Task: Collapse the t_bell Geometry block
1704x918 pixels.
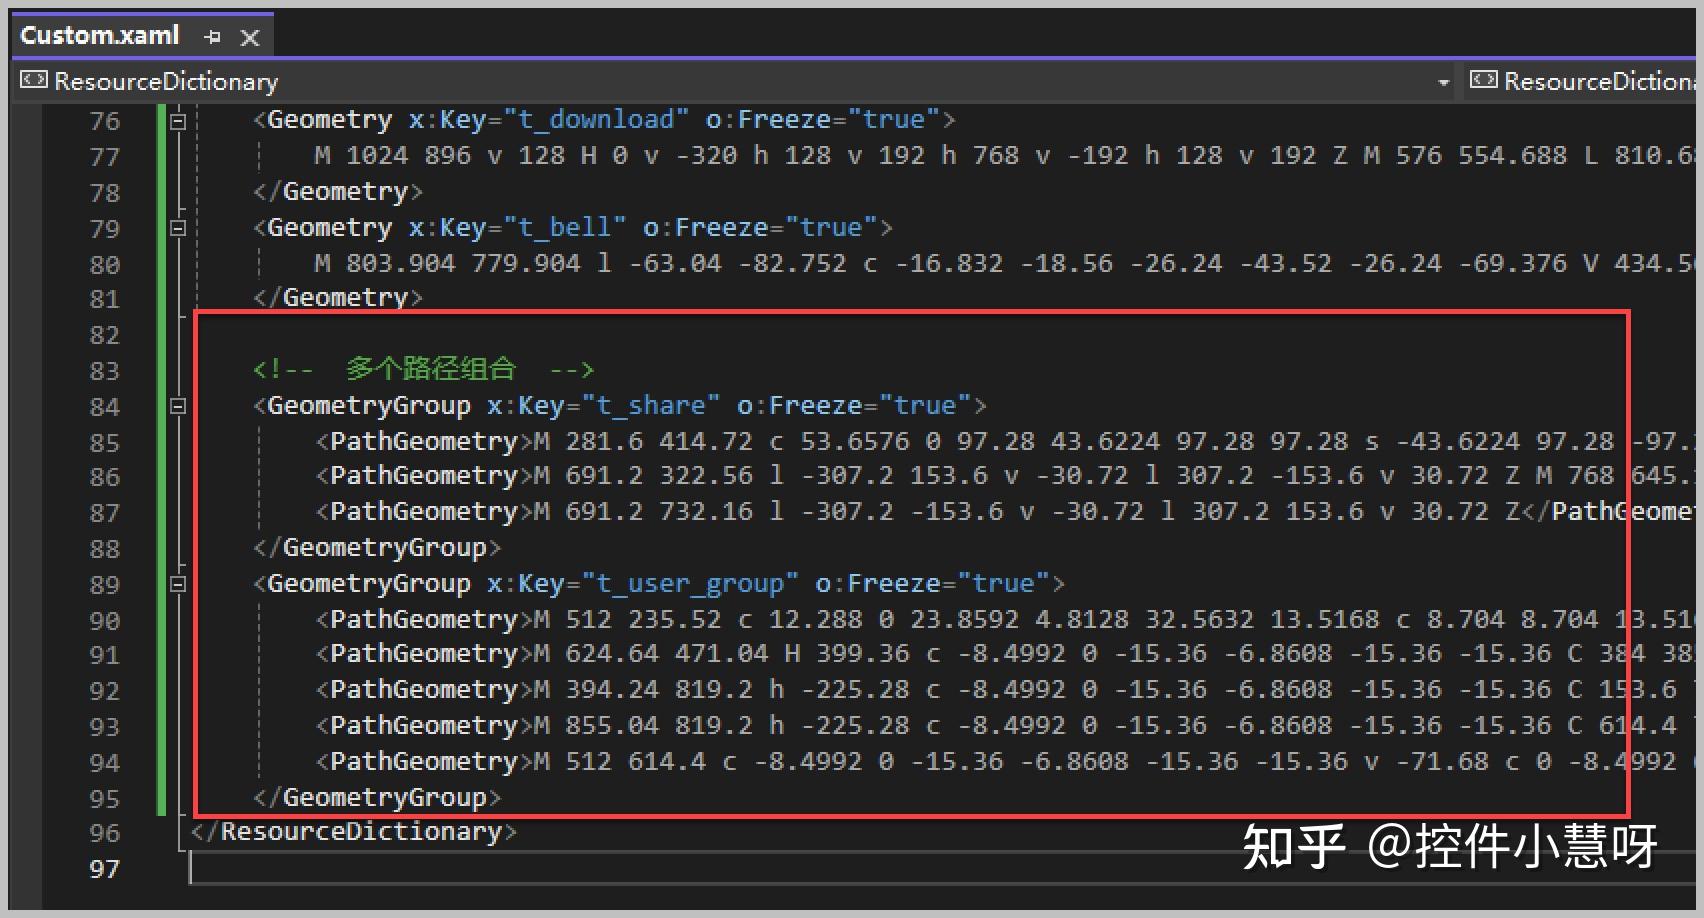Action: tap(178, 228)
